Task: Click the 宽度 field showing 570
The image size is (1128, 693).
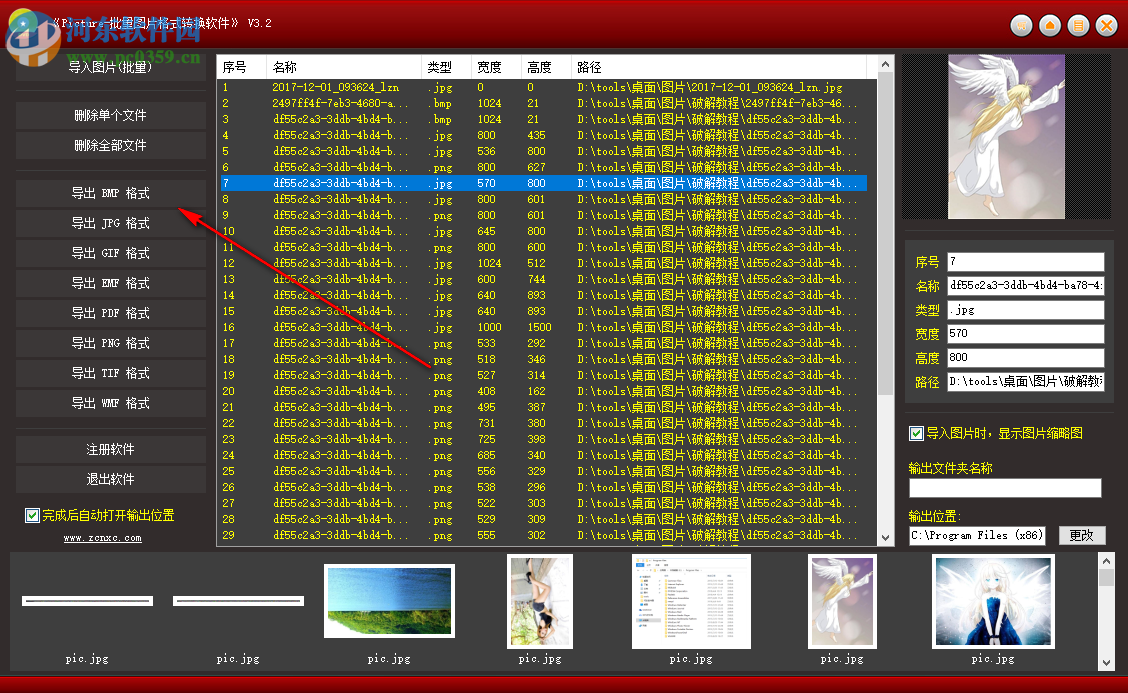Action: click(x=1026, y=334)
